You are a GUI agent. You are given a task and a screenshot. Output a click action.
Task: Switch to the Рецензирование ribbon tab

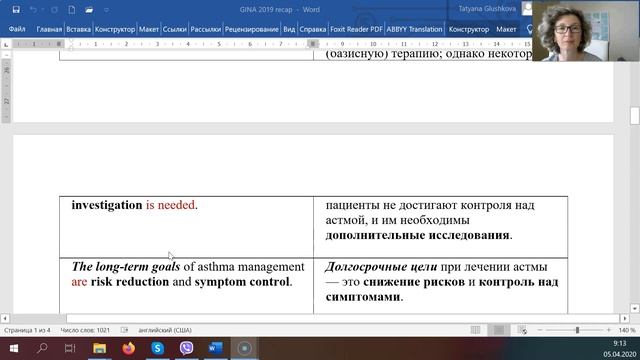[251, 29]
